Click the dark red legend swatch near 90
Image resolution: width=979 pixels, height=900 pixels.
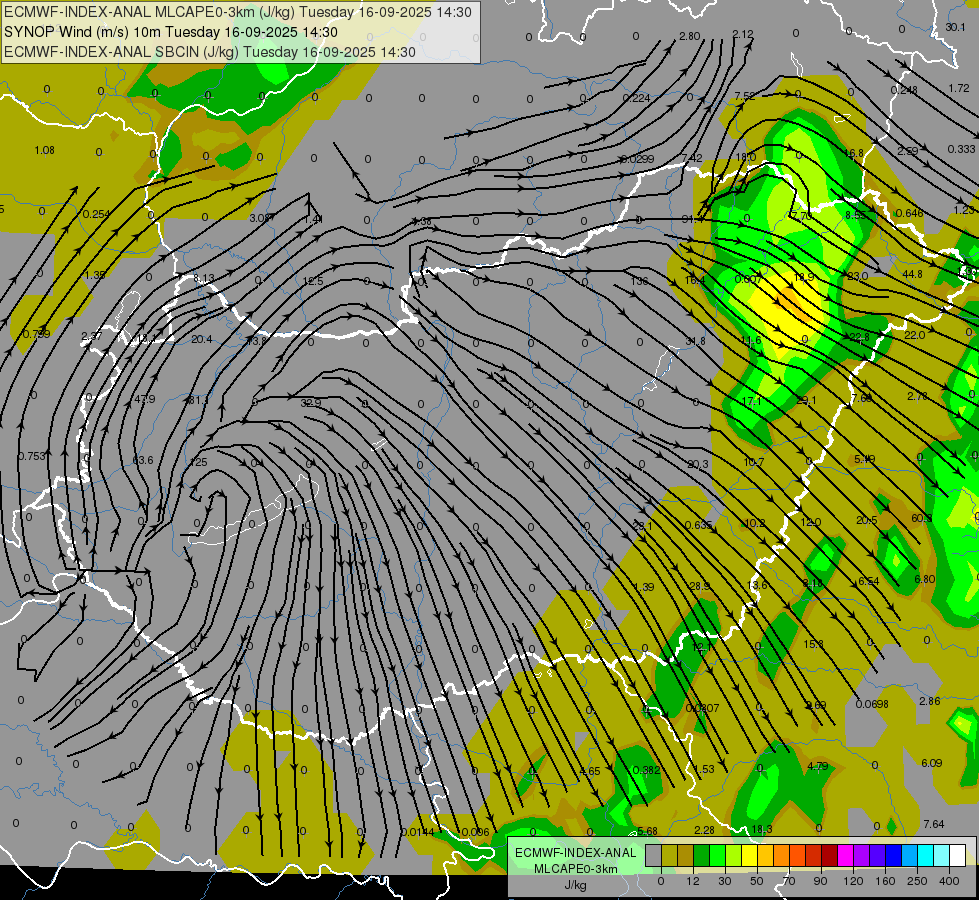830,856
